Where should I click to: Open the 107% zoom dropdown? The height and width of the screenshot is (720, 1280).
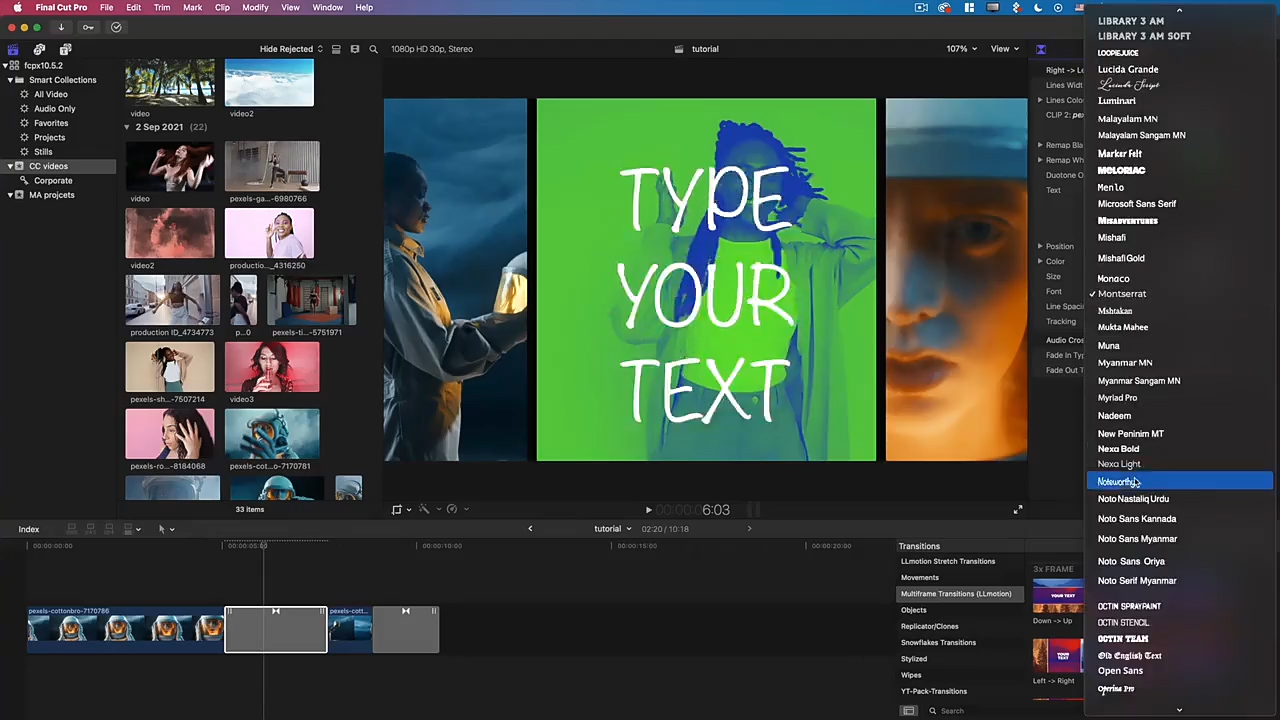point(962,49)
